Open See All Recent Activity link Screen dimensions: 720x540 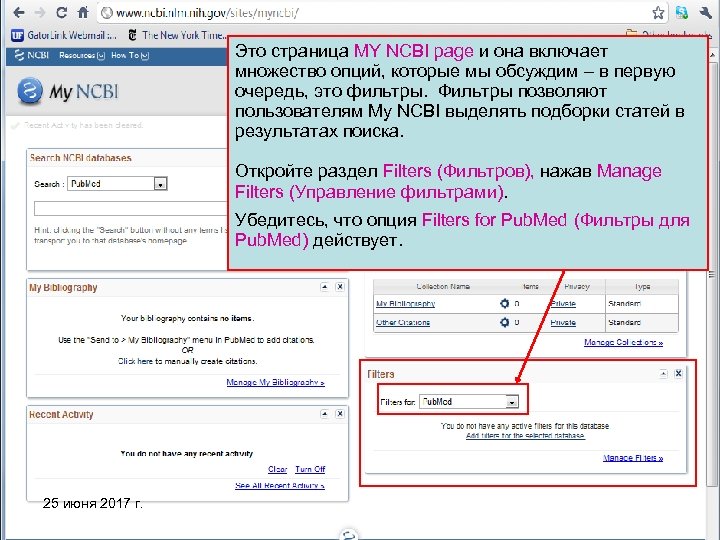point(280,485)
